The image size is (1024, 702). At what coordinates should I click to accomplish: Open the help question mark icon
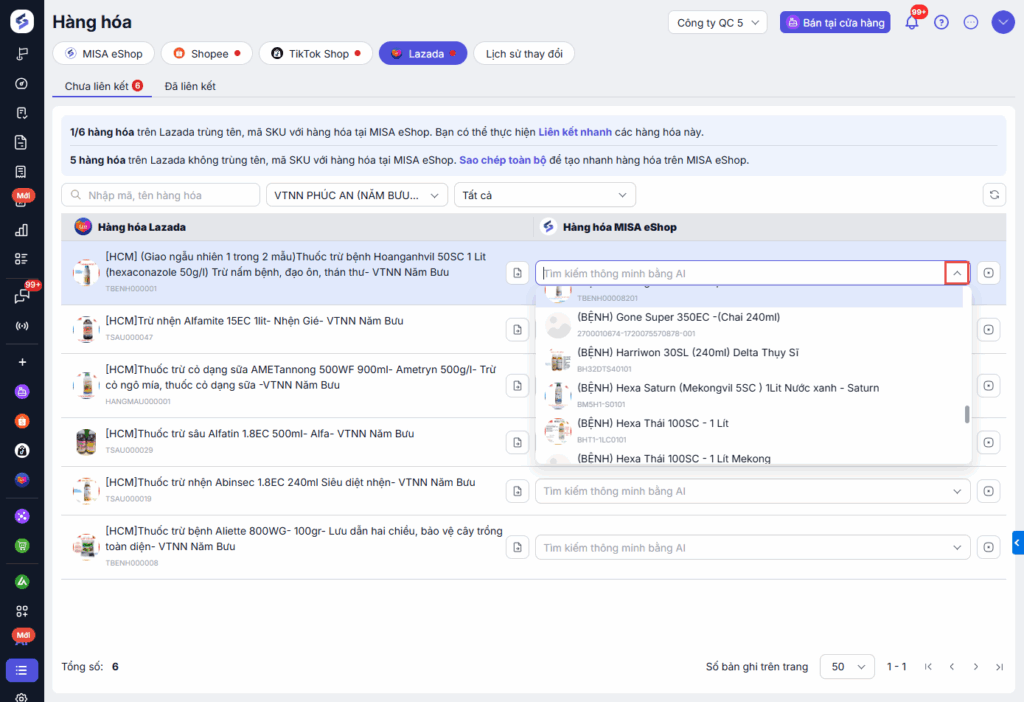pos(941,22)
